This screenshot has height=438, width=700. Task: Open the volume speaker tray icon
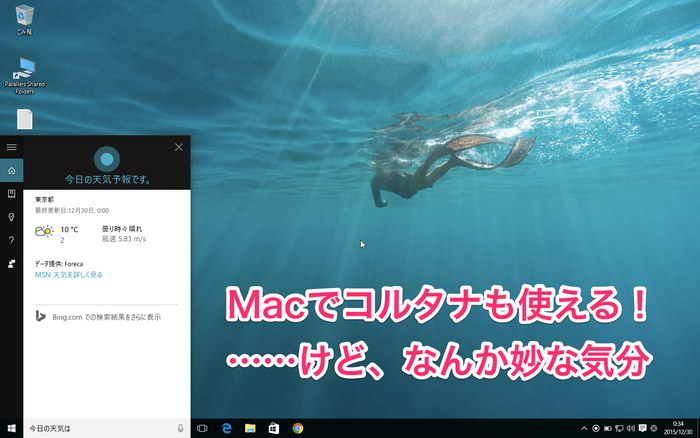[x=630, y=428]
